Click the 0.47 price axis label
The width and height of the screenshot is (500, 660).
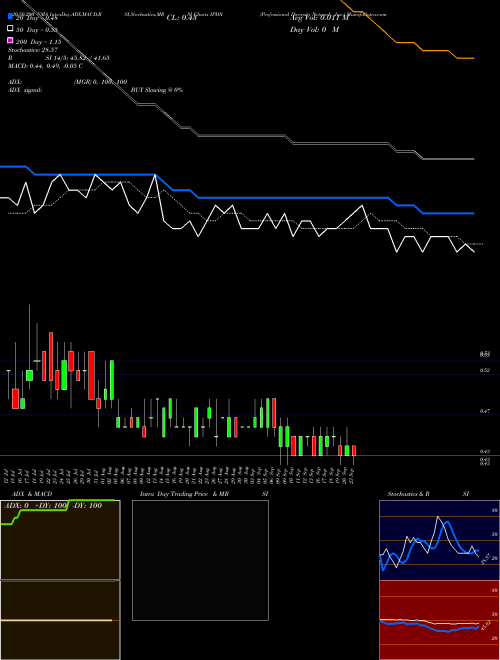(x=485, y=411)
